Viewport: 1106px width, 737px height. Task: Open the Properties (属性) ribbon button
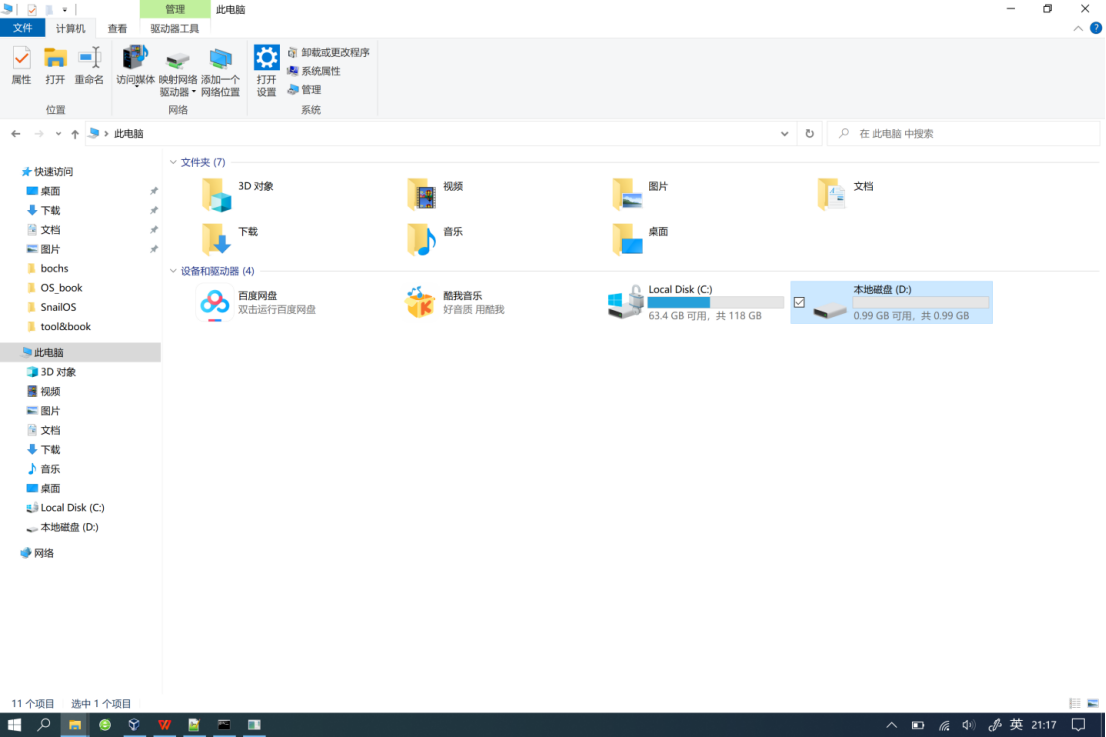21,66
